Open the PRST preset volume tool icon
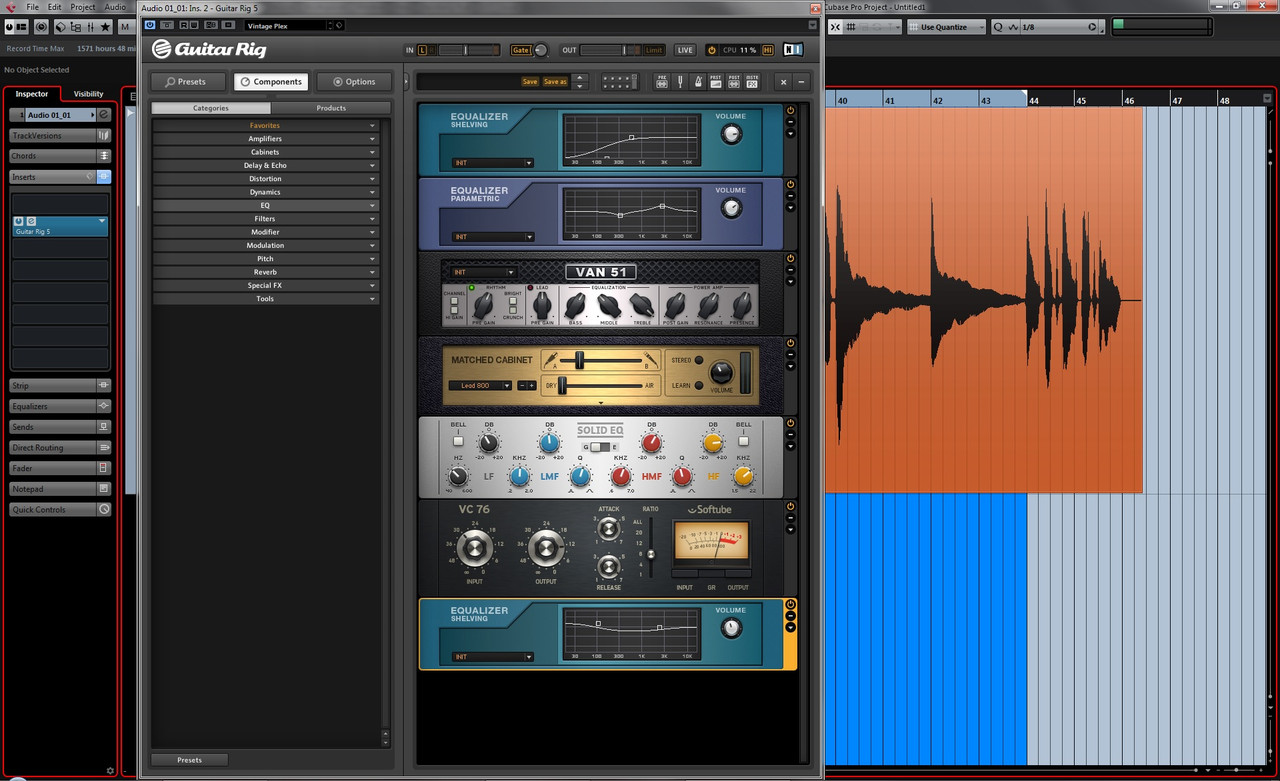 (x=715, y=82)
